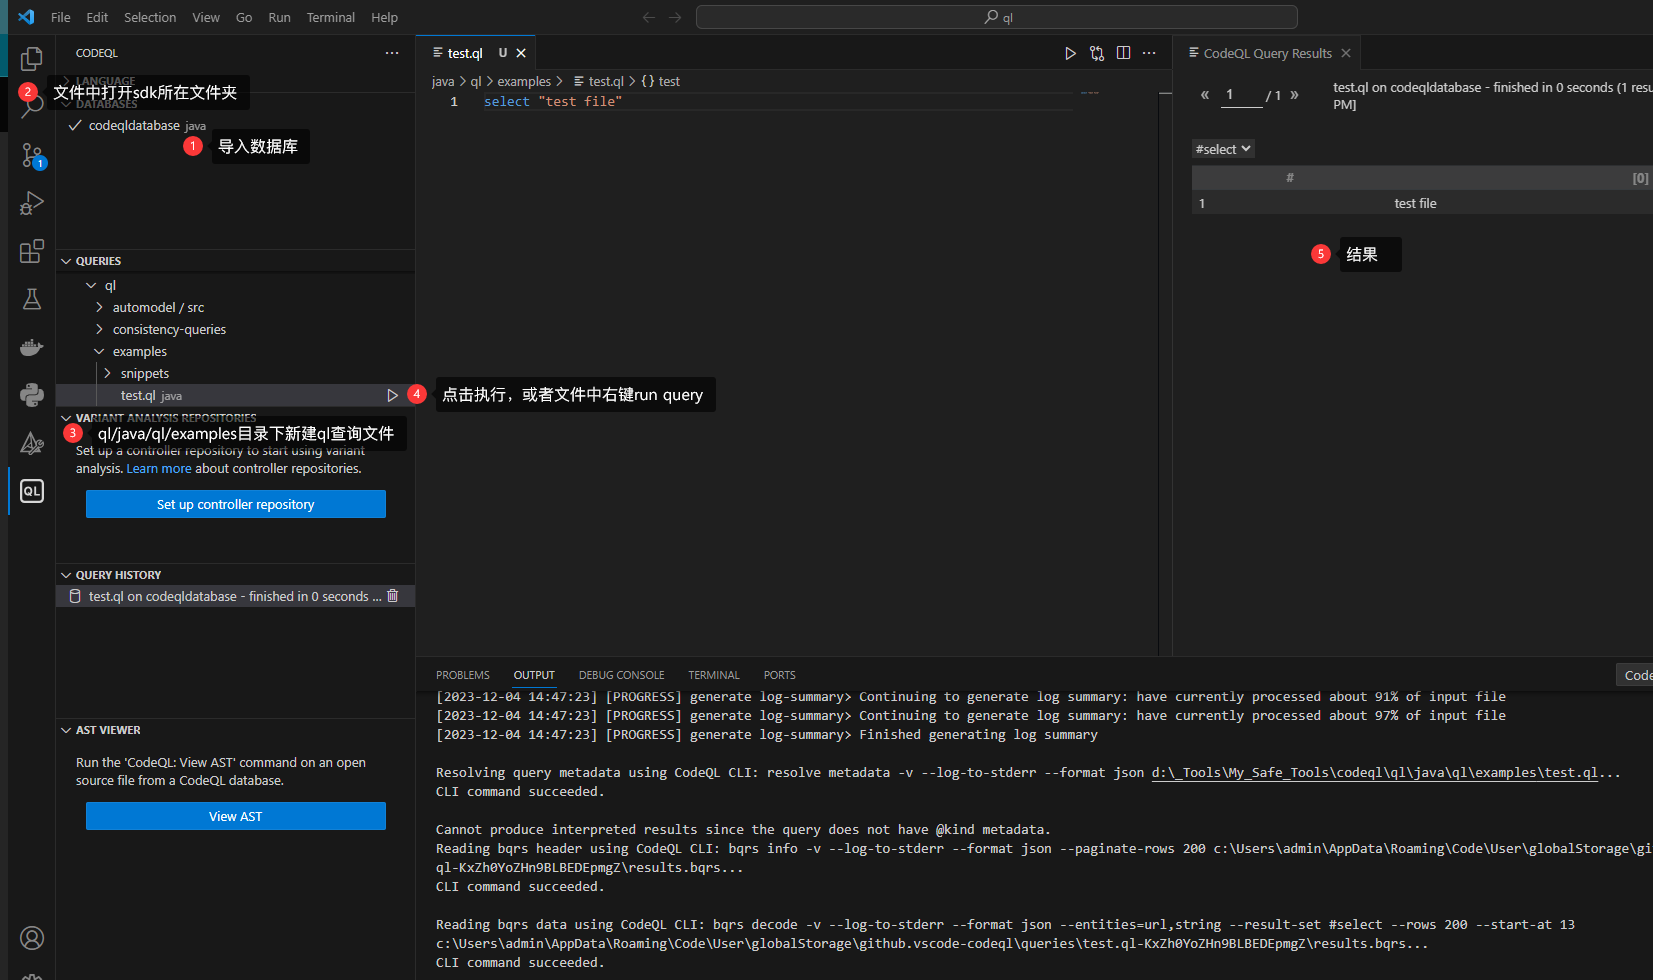Click the "test file" result cell

pos(1415,203)
